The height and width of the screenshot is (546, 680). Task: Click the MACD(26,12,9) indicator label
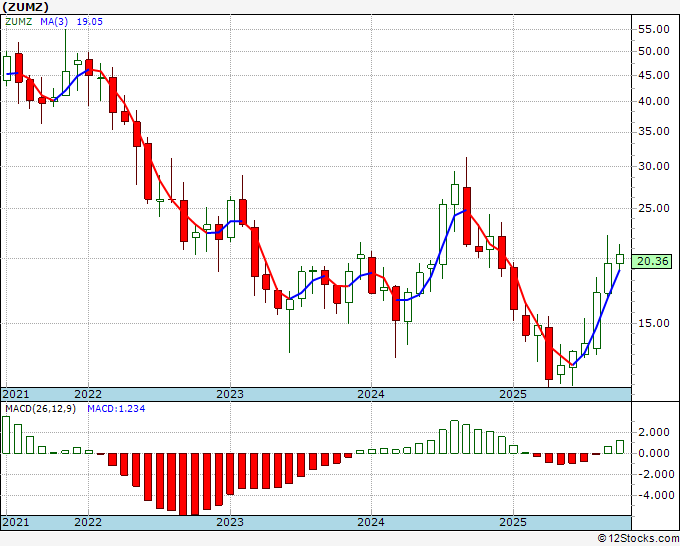tap(40, 409)
